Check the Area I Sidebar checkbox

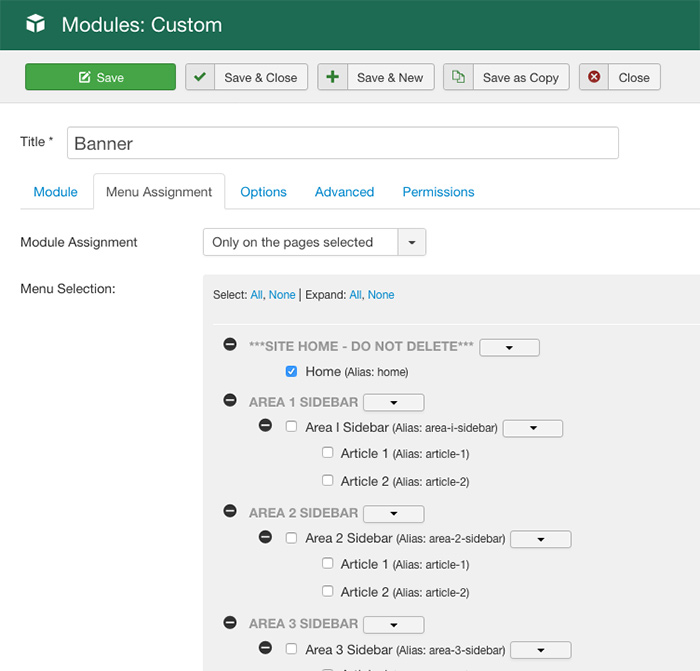pos(291,426)
